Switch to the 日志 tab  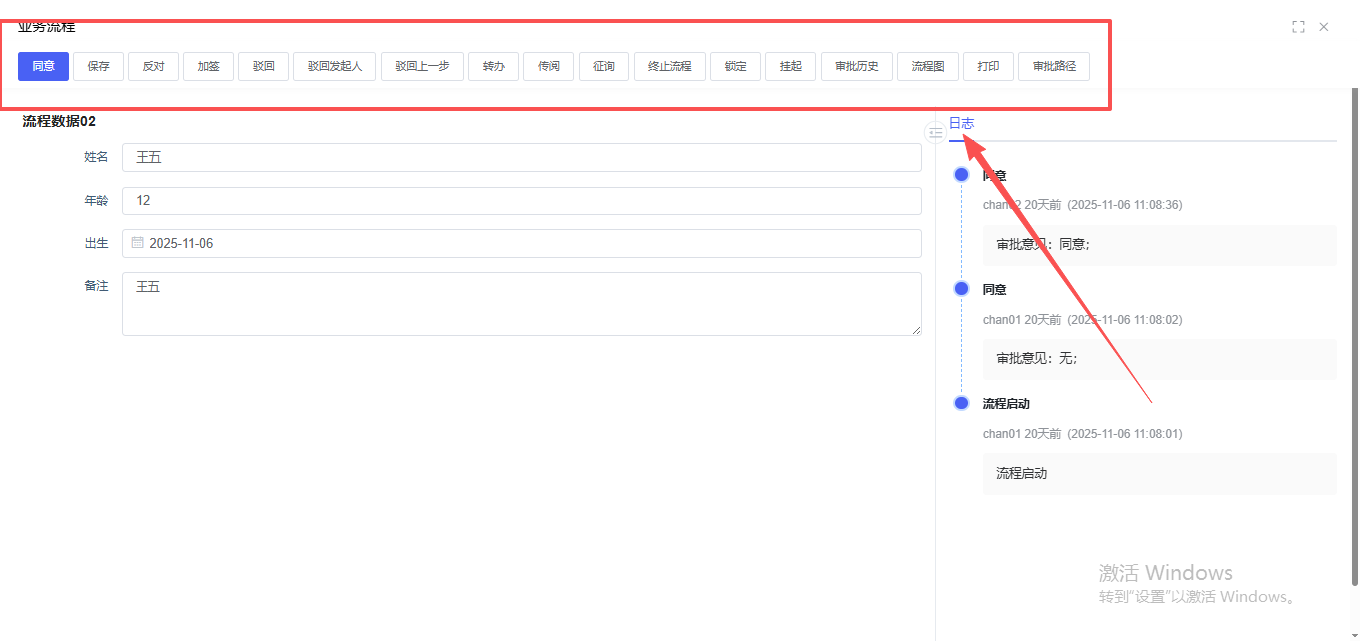coord(961,123)
